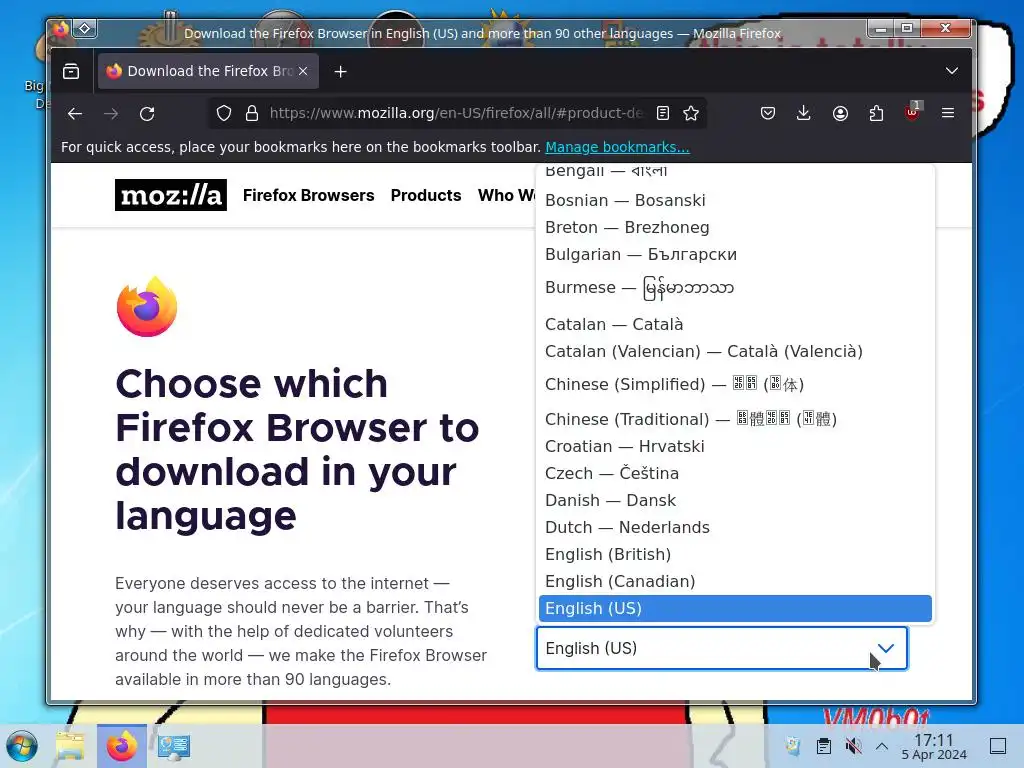Toggle reader view icon in address bar
Viewport: 1024px width, 768px height.
pyautogui.click(x=663, y=114)
